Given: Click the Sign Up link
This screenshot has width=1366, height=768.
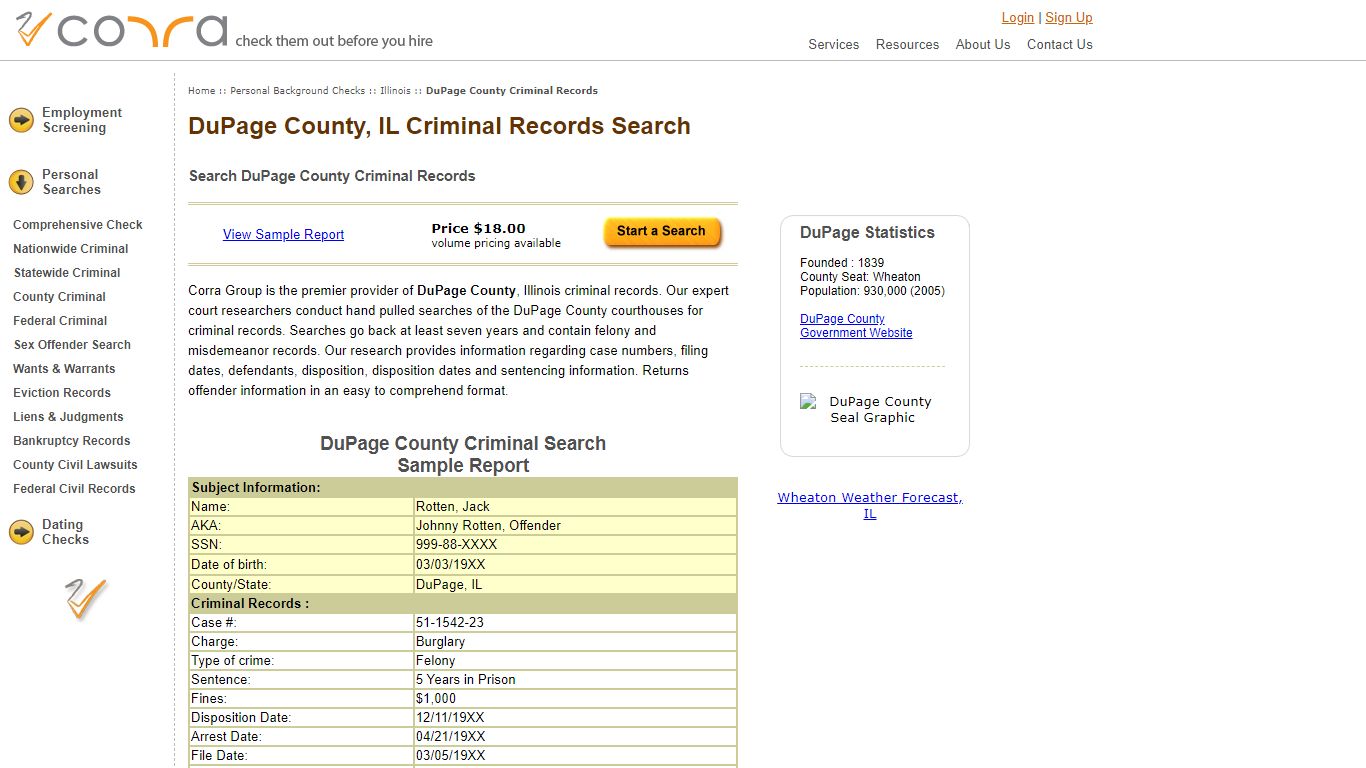Looking at the screenshot, I should coord(1069,17).
